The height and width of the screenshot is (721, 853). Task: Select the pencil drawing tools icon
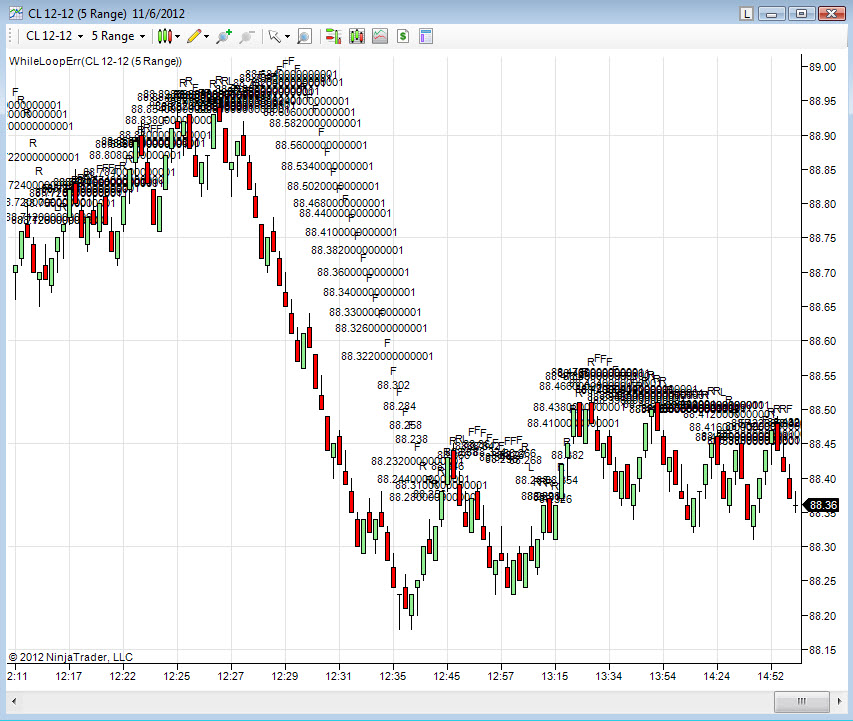pyautogui.click(x=194, y=36)
